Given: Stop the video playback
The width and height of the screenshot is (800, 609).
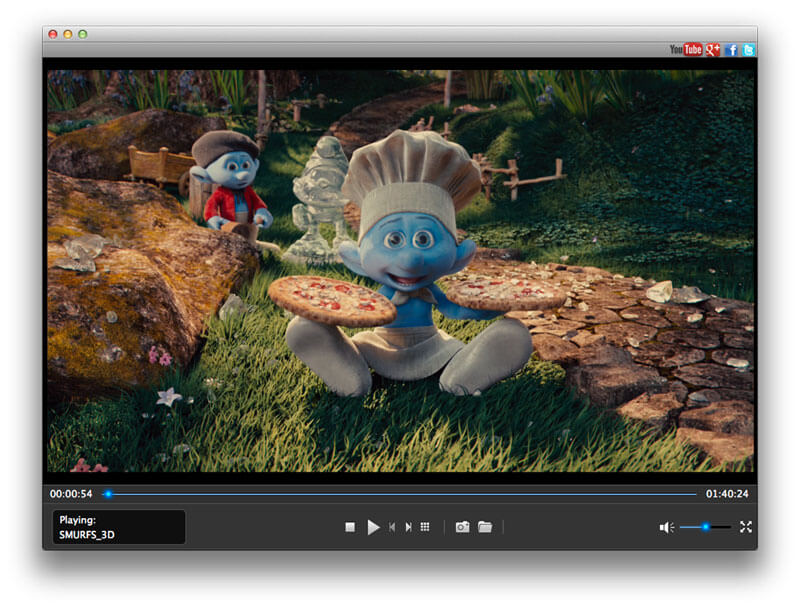Looking at the screenshot, I should point(350,527).
